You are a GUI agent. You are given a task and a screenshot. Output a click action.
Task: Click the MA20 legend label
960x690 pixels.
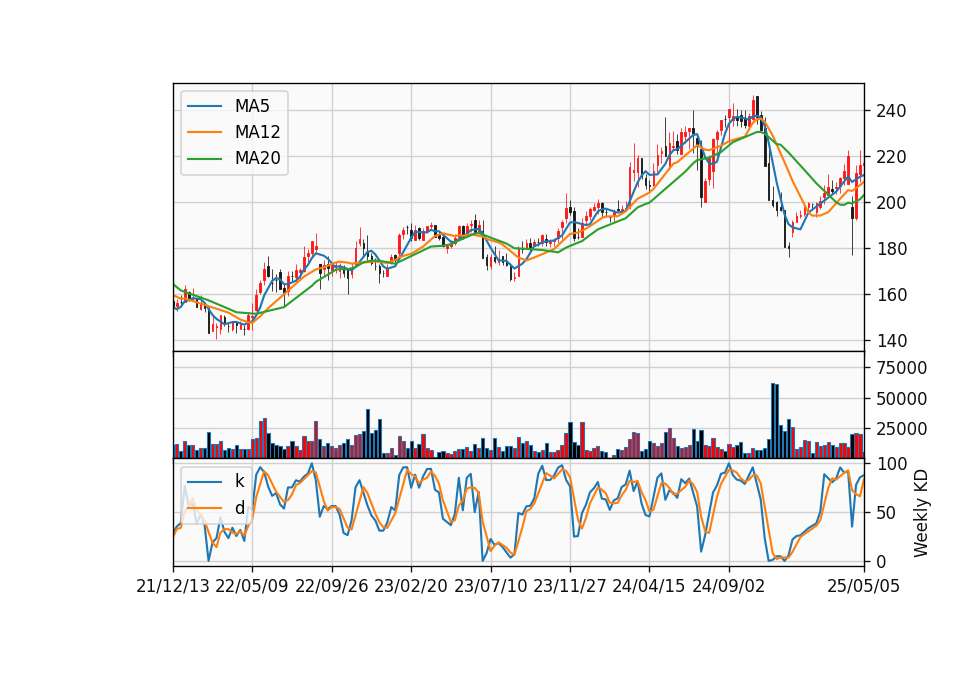point(257,158)
